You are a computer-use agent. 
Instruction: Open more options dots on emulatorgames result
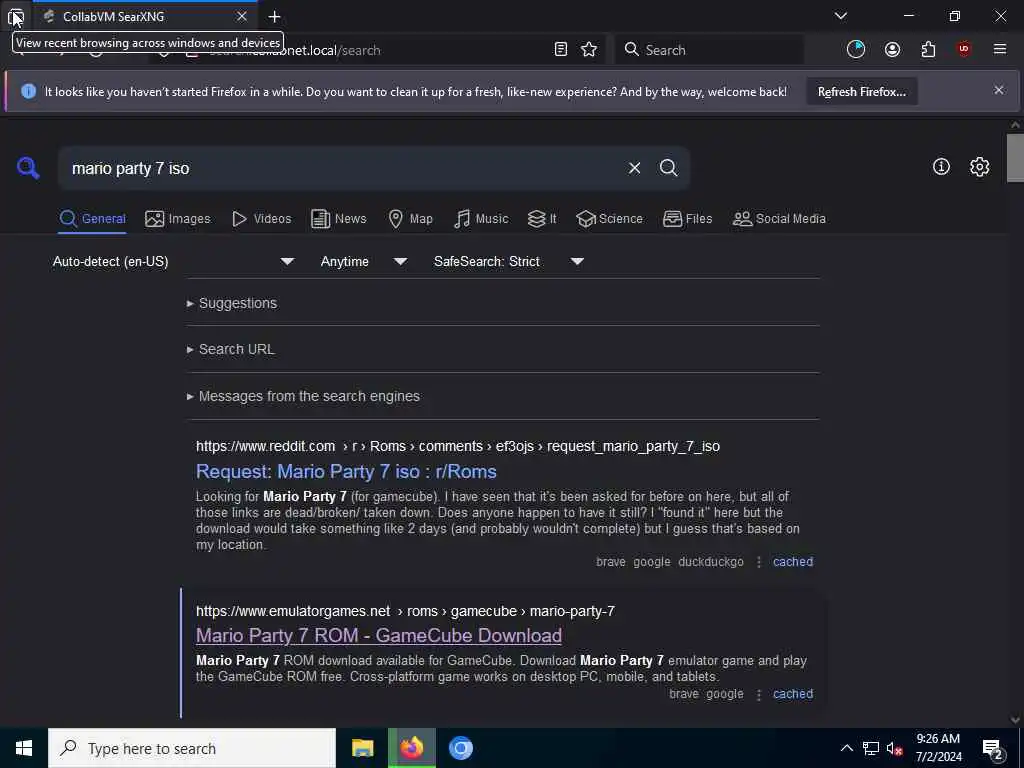[x=758, y=695]
